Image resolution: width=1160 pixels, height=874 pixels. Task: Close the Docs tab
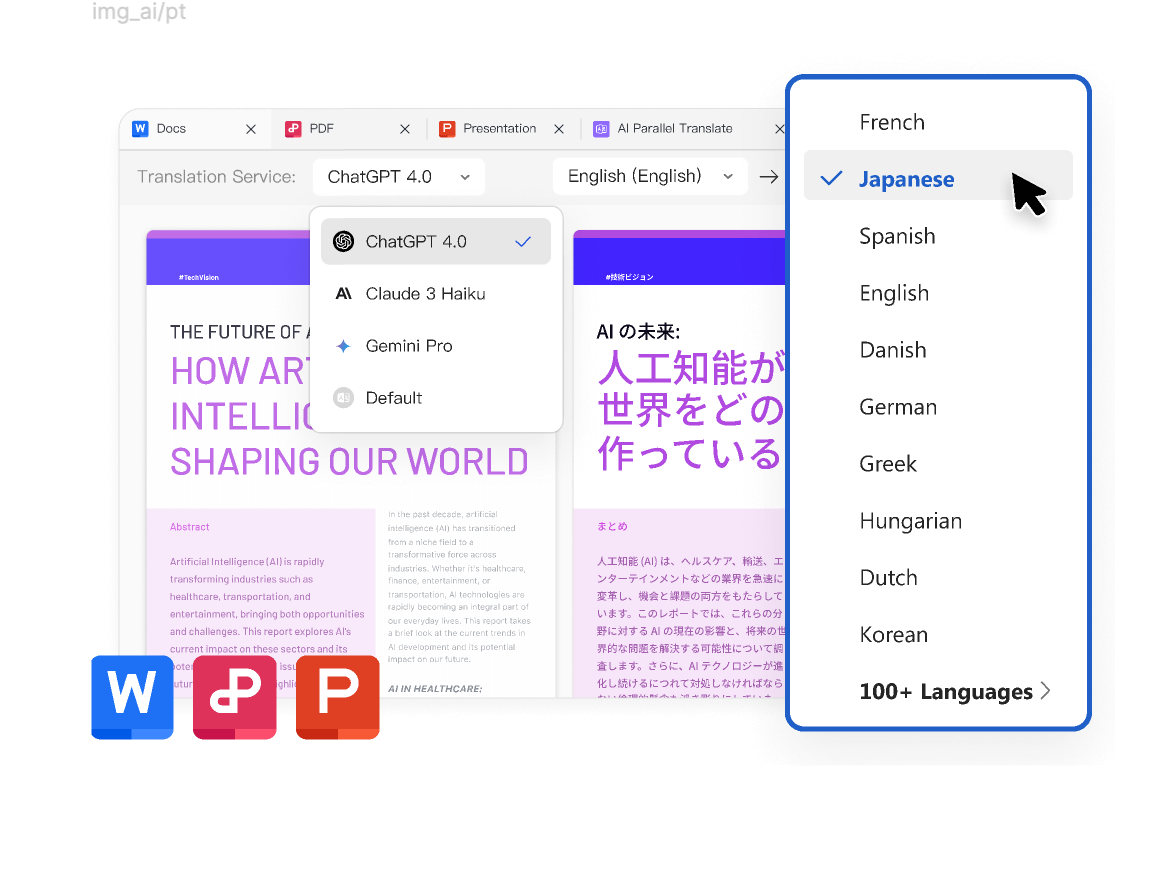click(x=251, y=129)
